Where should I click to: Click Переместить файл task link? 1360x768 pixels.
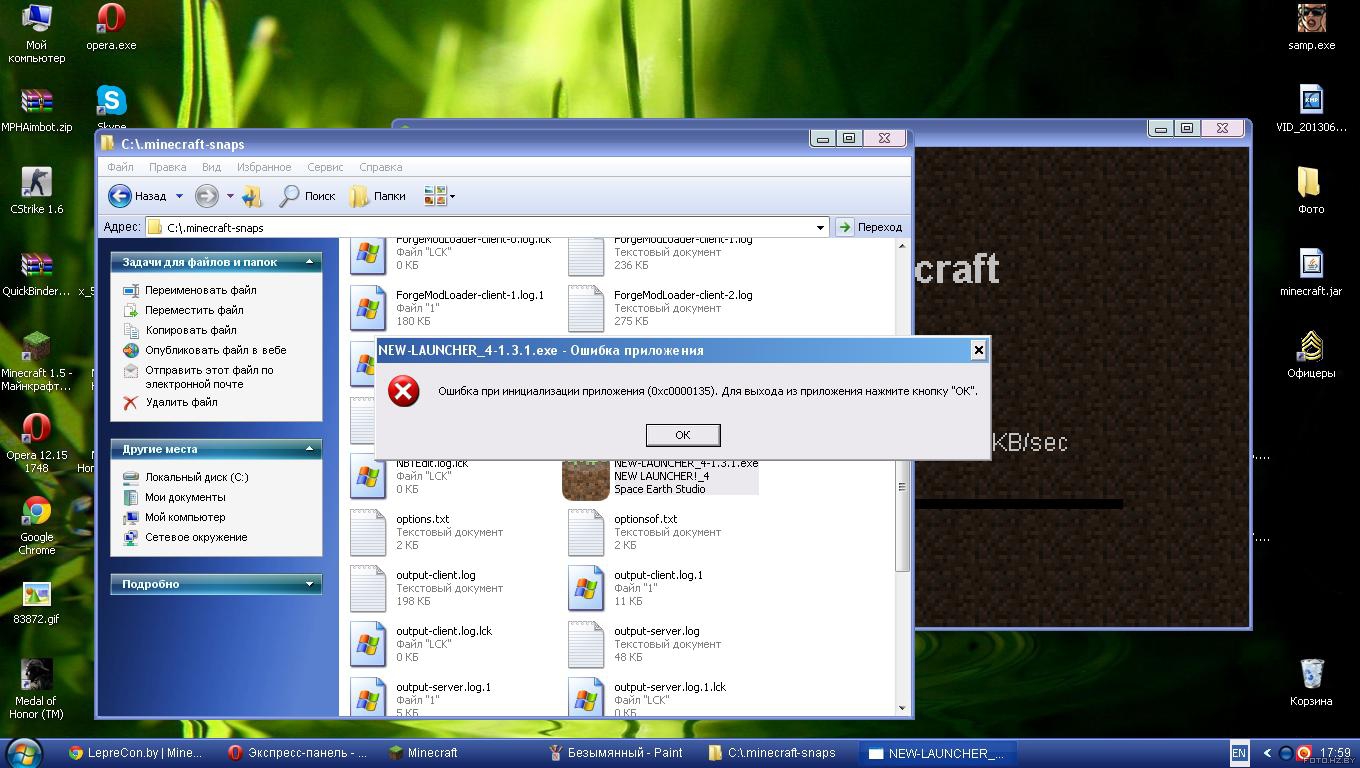point(194,310)
